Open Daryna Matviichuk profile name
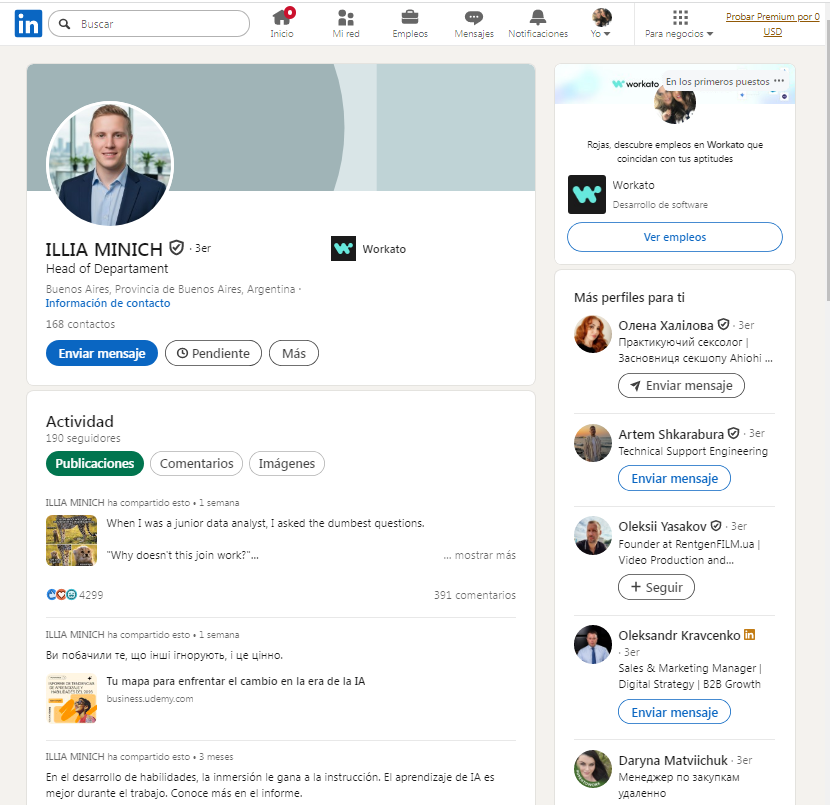This screenshot has height=805, width=830. click(x=673, y=761)
